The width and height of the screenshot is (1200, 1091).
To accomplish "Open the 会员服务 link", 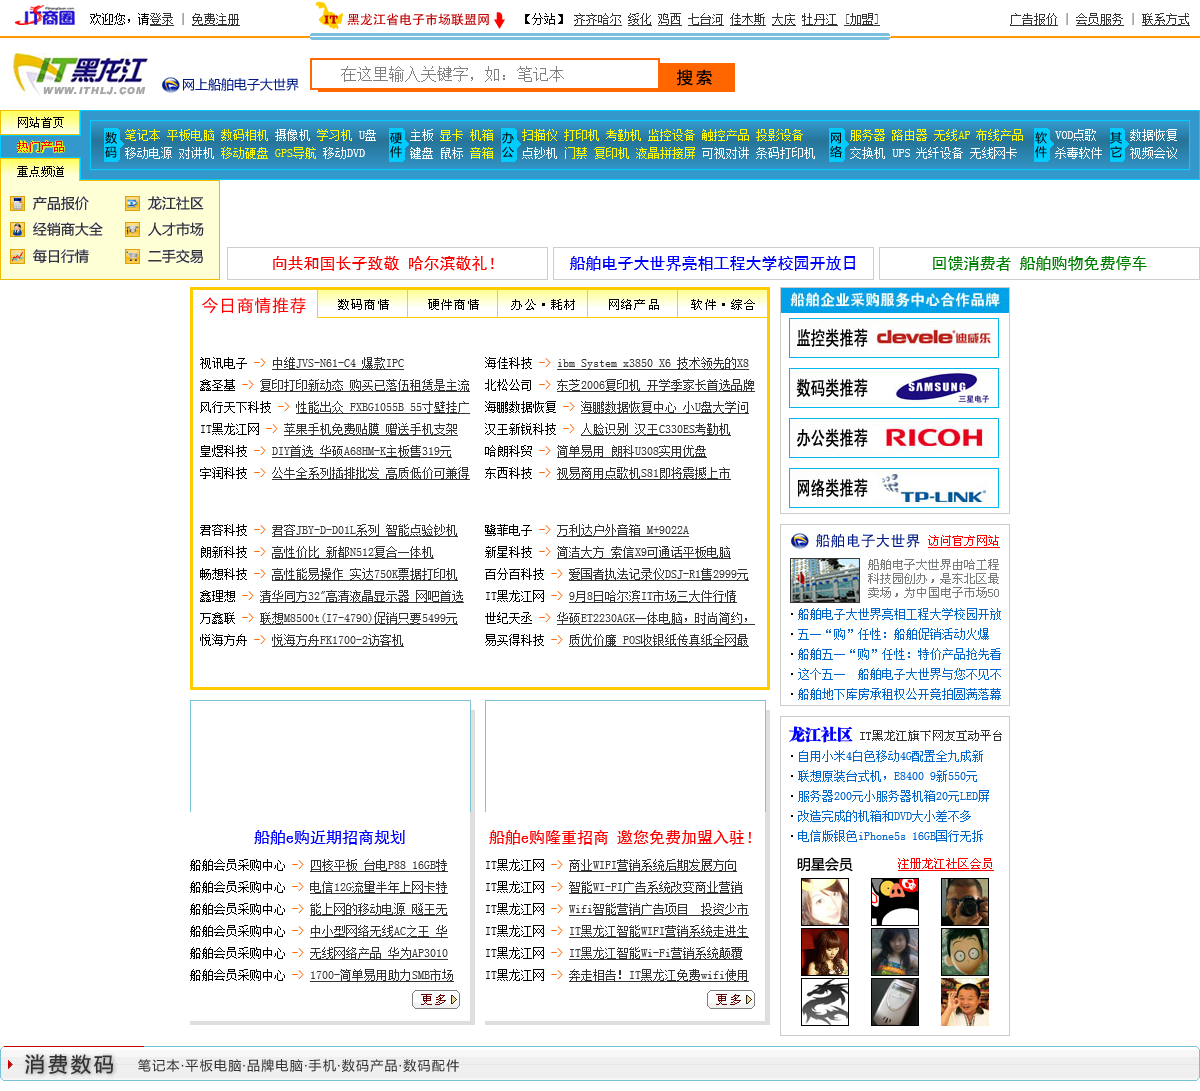I will point(1099,19).
